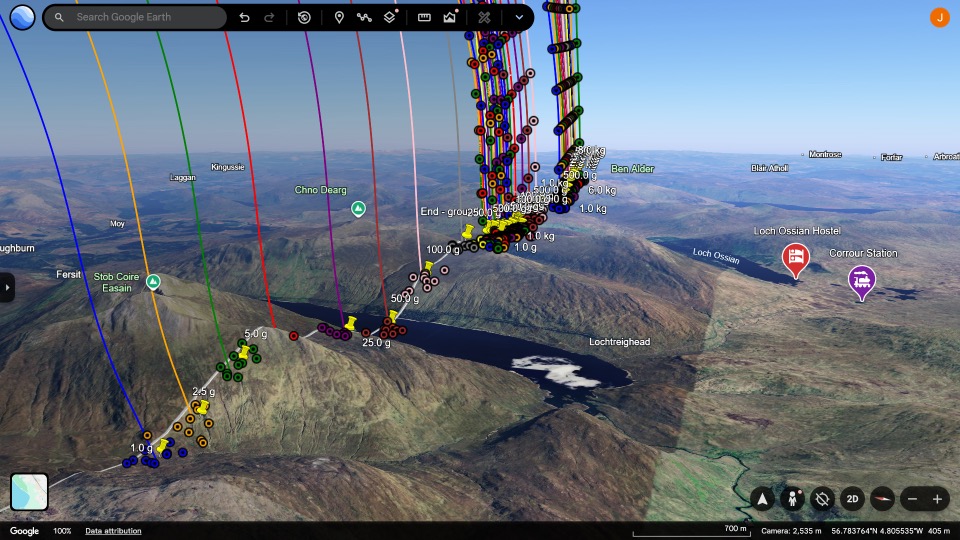Viewport: 960px width, 540px height.
Task: Select the yellow pushpin labeled 25.0 g
Action: (x=350, y=323)
